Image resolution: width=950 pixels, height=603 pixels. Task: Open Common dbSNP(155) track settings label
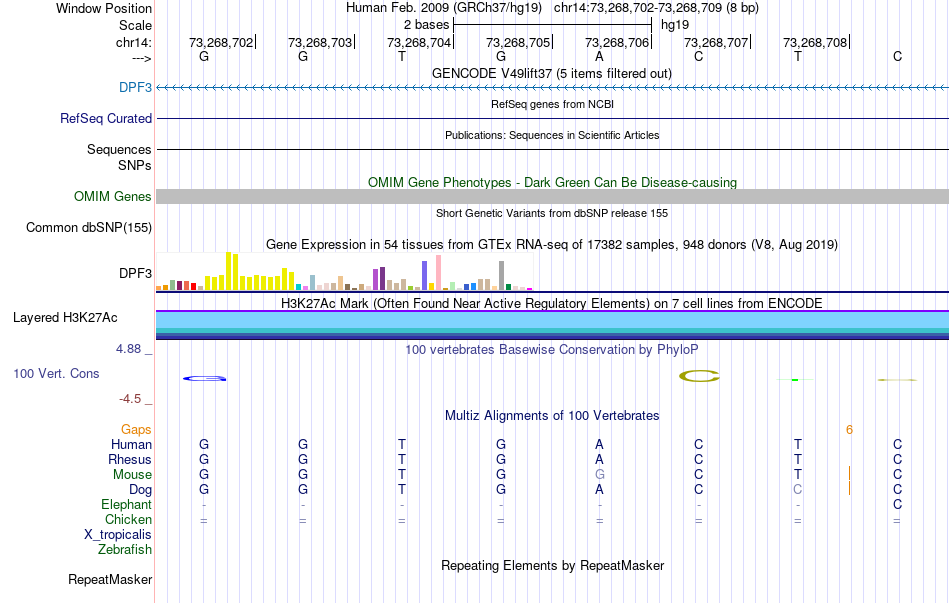coord(89,227)
